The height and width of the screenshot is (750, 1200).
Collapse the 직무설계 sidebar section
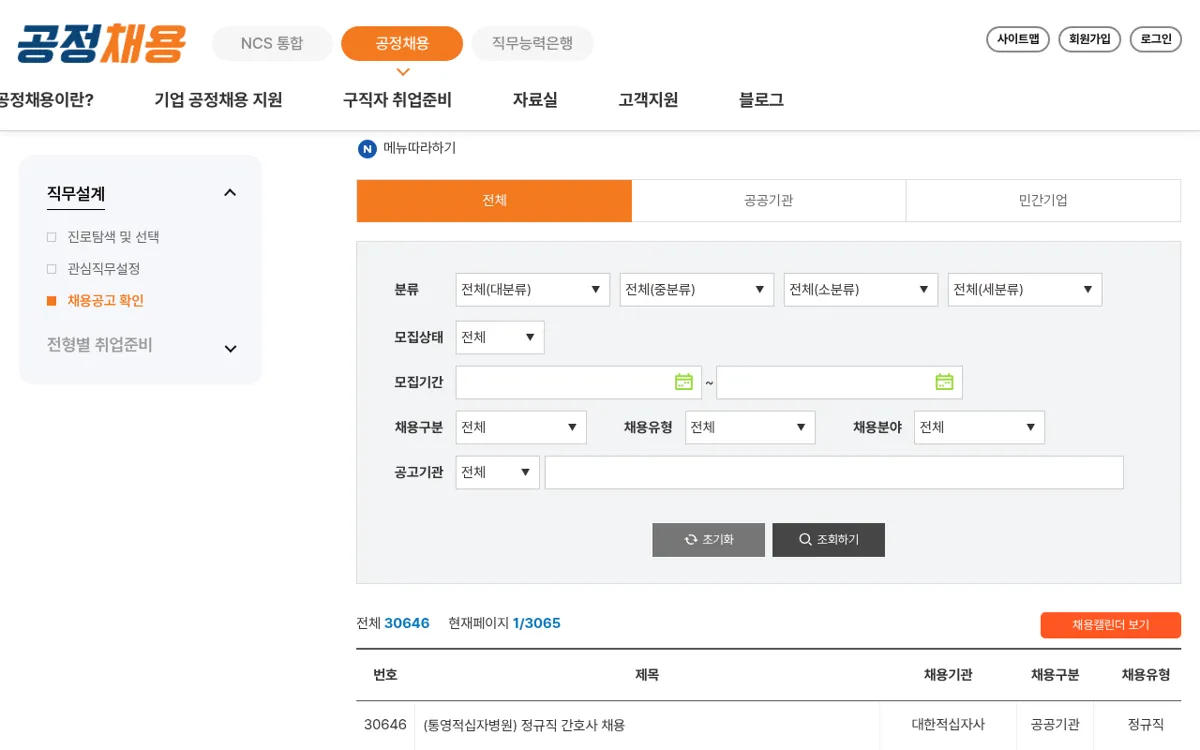pyautogui.click(x=230, y=193)
